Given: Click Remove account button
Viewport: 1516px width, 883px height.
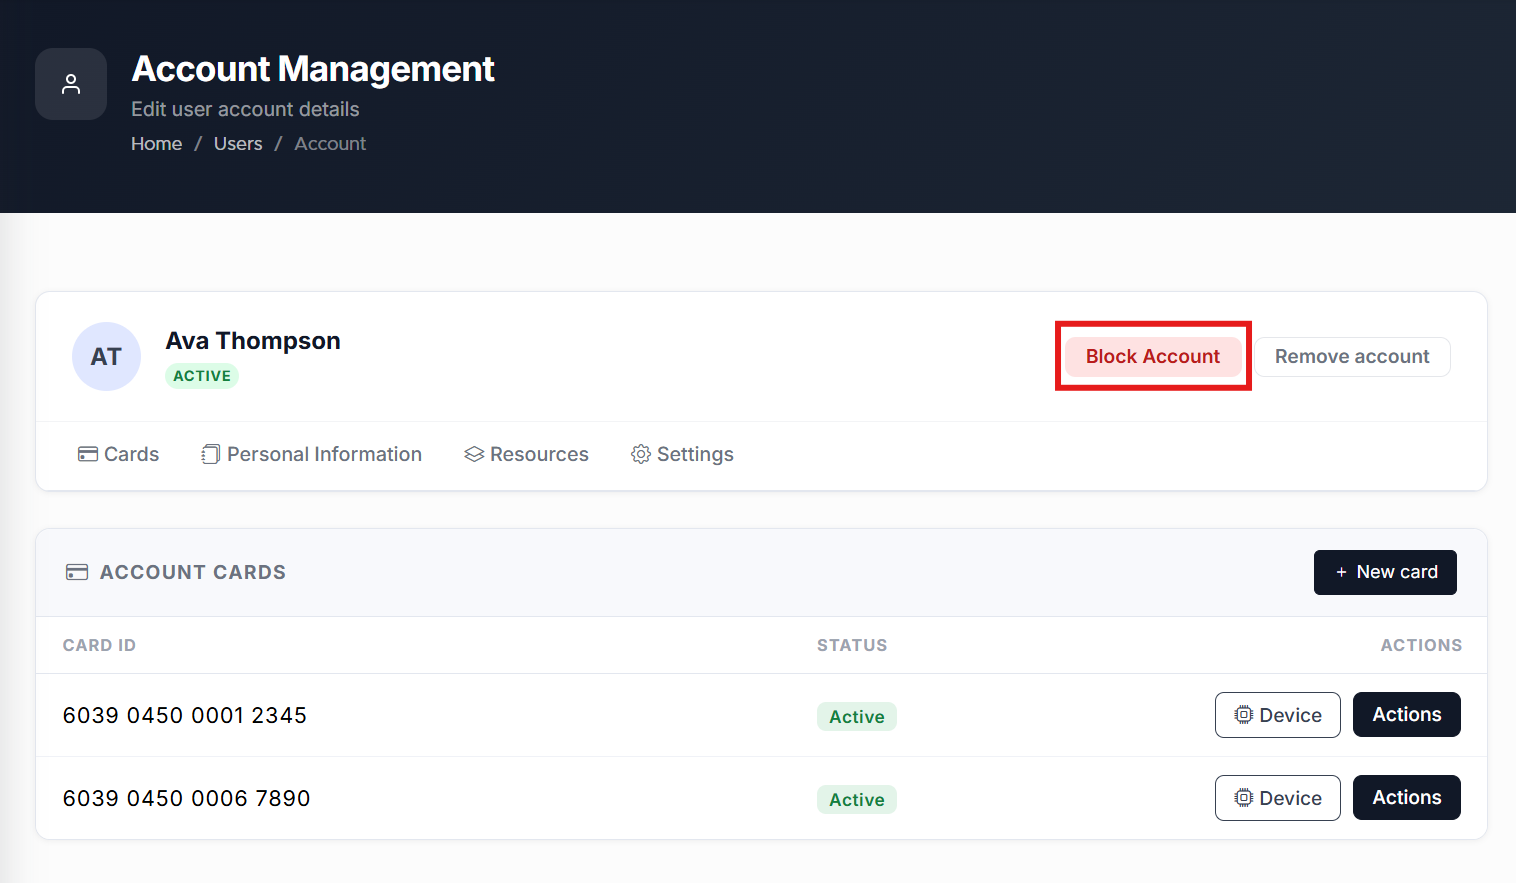Looking at the screenshot, I should (x=1352, y=356).
